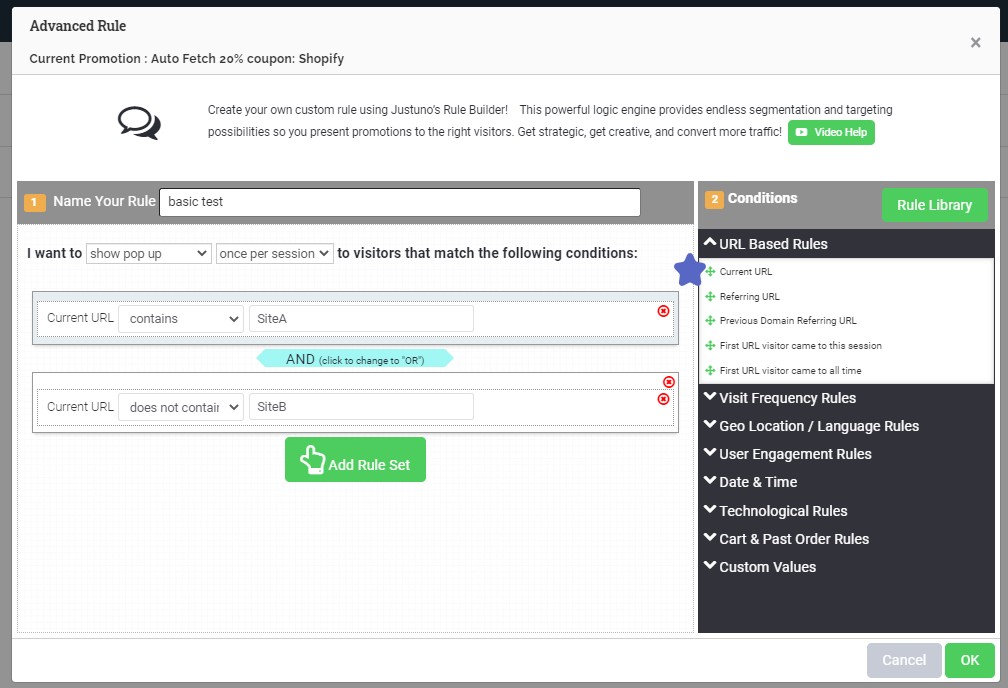Toggle the AND condition to OR
Image resolution: width=1008 pixels, height=688 pixels.
coord(355,358)
